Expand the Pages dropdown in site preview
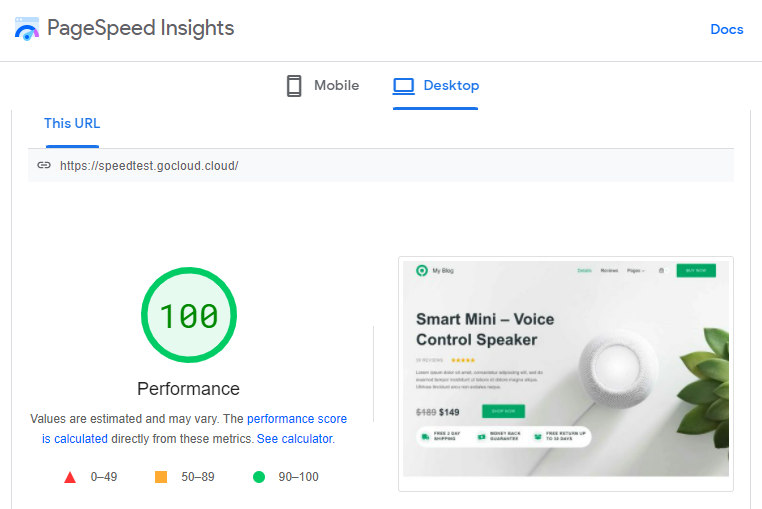The image size is (762, 509). [x=635, y=270]
